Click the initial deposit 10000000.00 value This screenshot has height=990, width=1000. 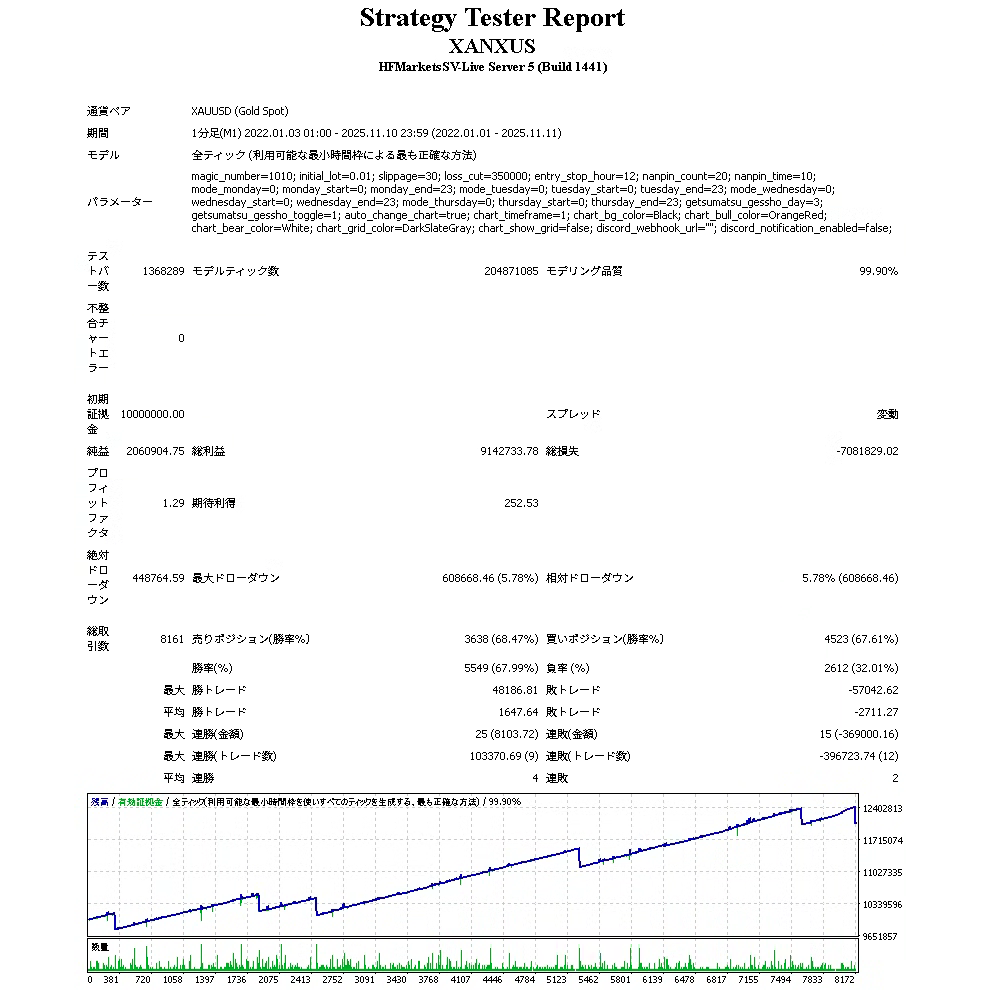click(152, 414)
